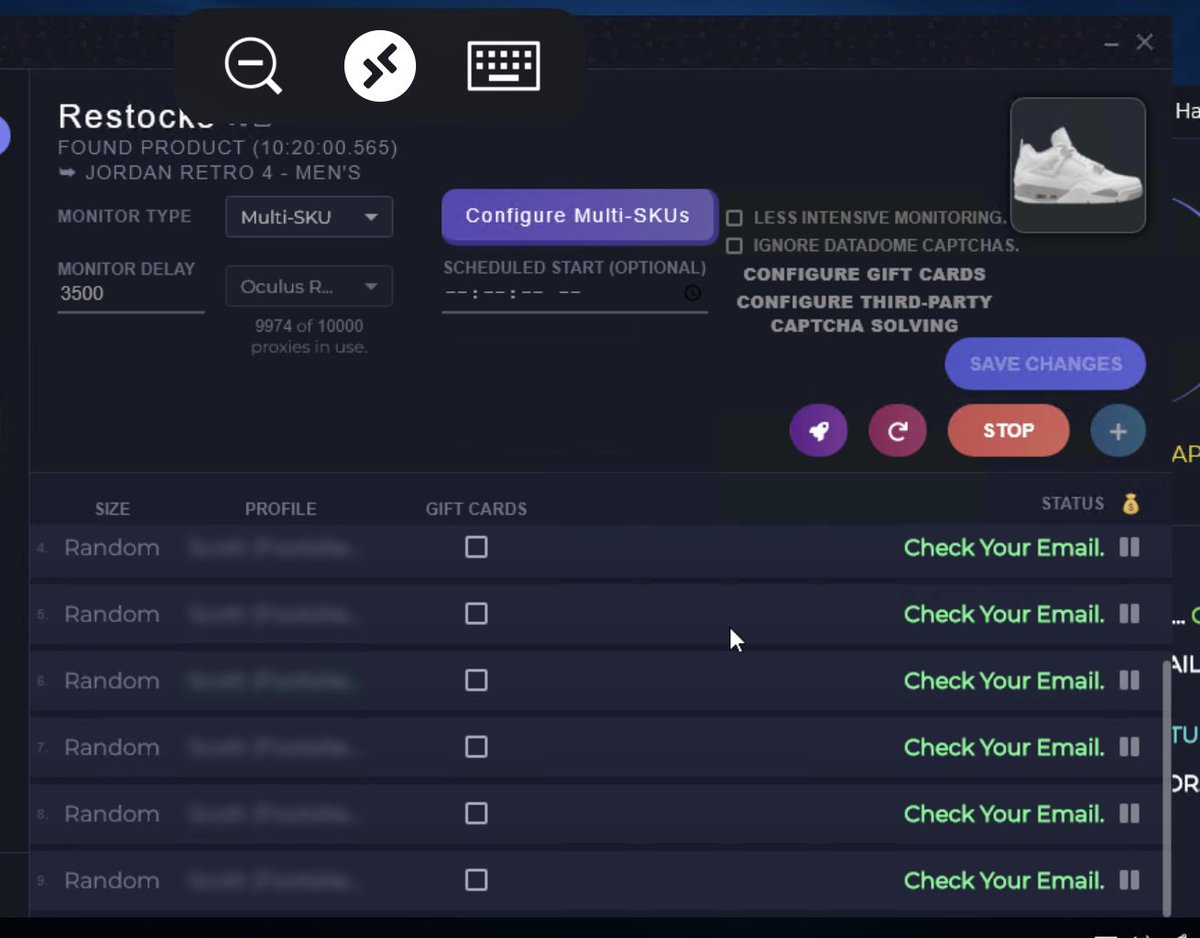
Task: Click the 9974 of 10000 proxies text
Action: click(x=309, y=337)
